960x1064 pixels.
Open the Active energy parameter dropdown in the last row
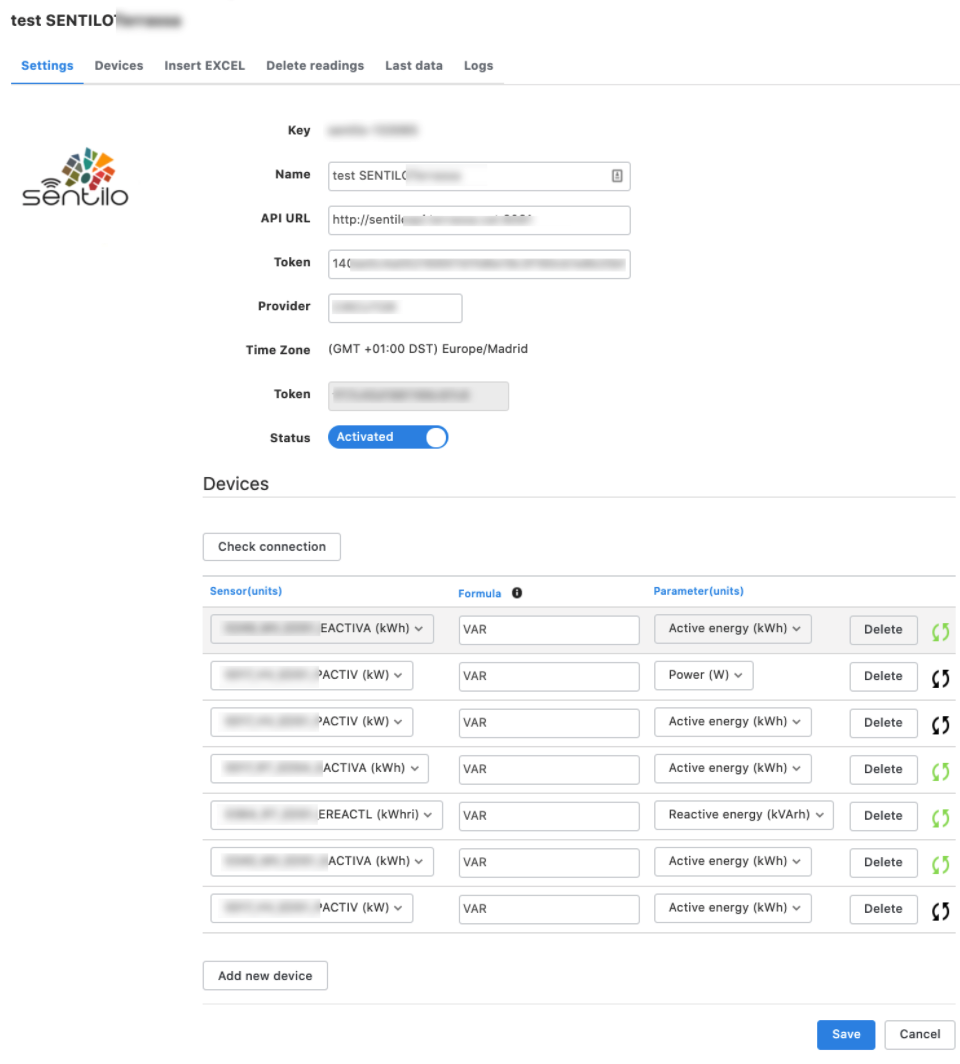pyautogui.click(x=733, y=907)
